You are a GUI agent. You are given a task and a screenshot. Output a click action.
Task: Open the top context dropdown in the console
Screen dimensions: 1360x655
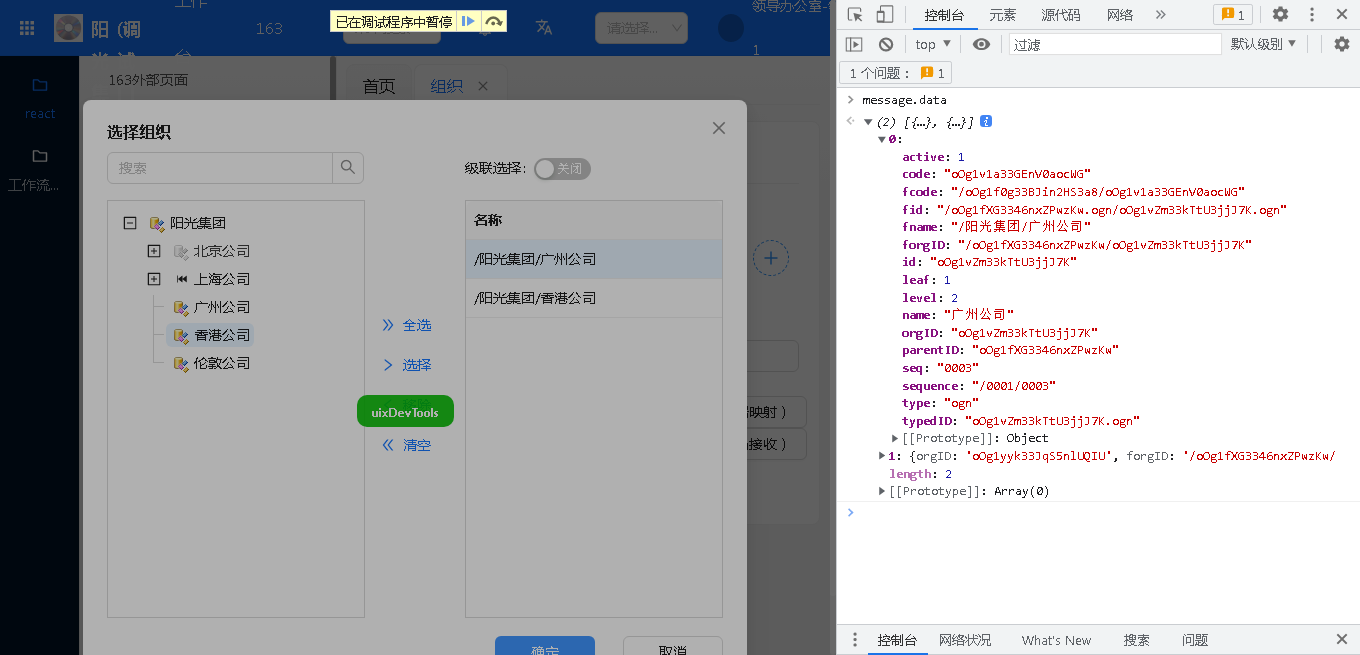point(933,44)
